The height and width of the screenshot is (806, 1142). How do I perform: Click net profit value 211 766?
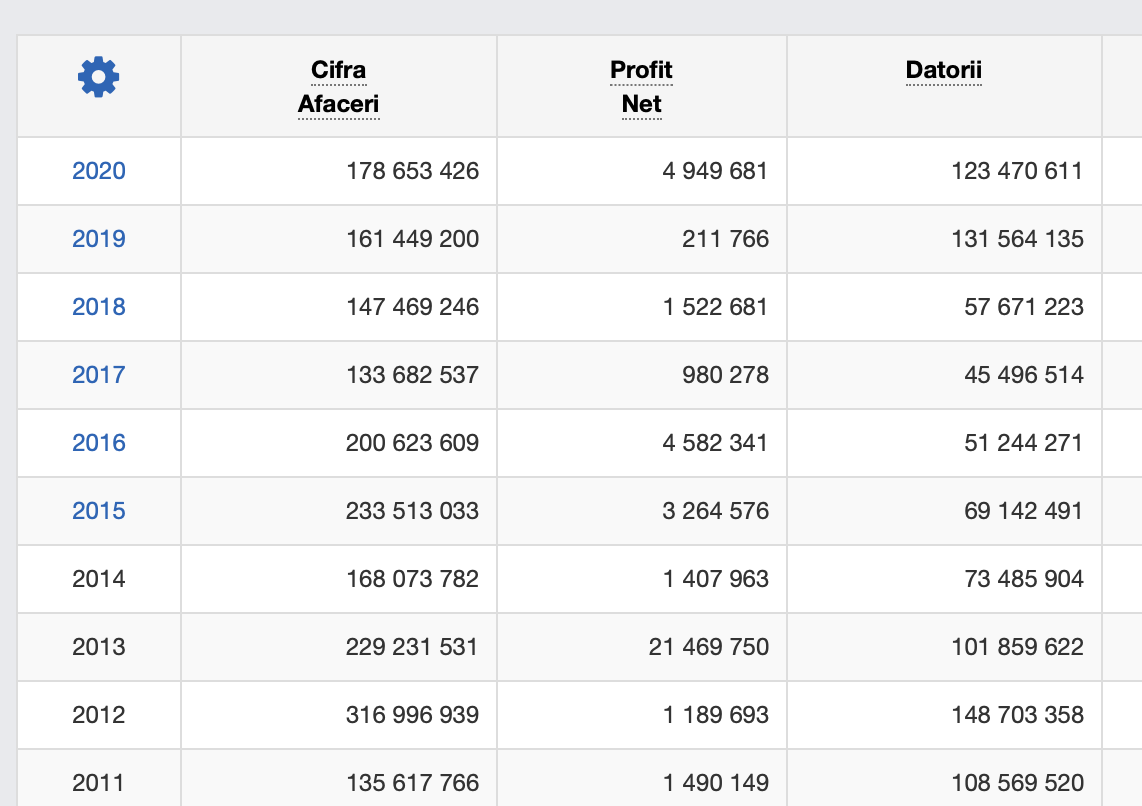click(725, 239)
